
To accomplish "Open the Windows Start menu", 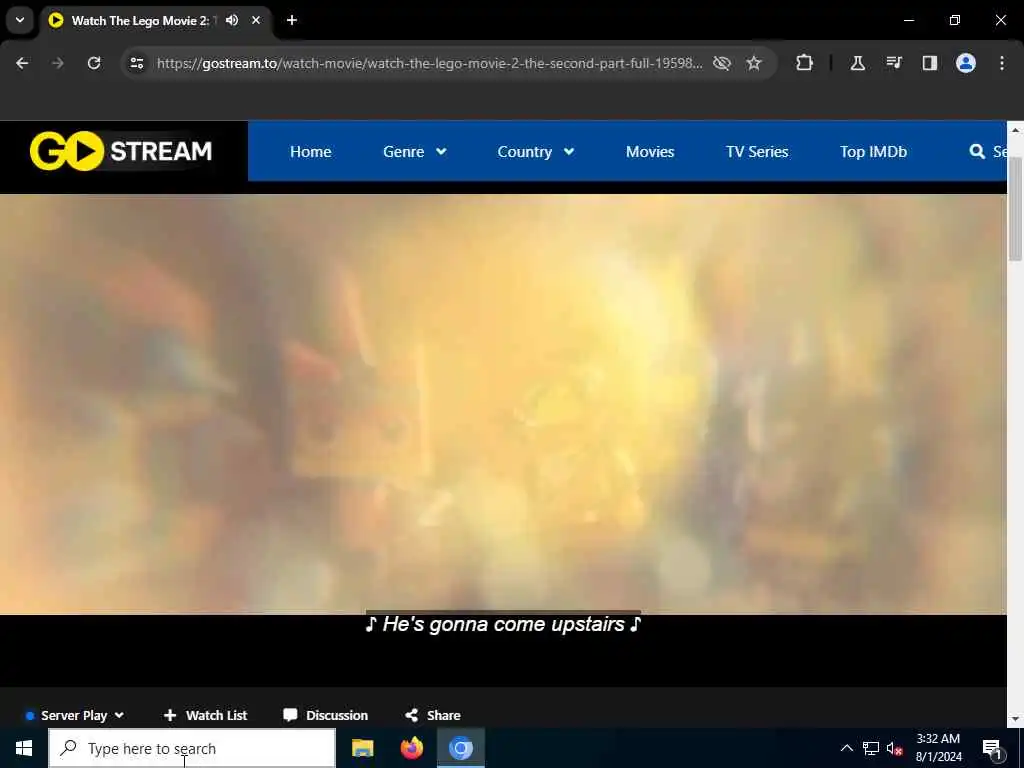I will tap(24, 748).
